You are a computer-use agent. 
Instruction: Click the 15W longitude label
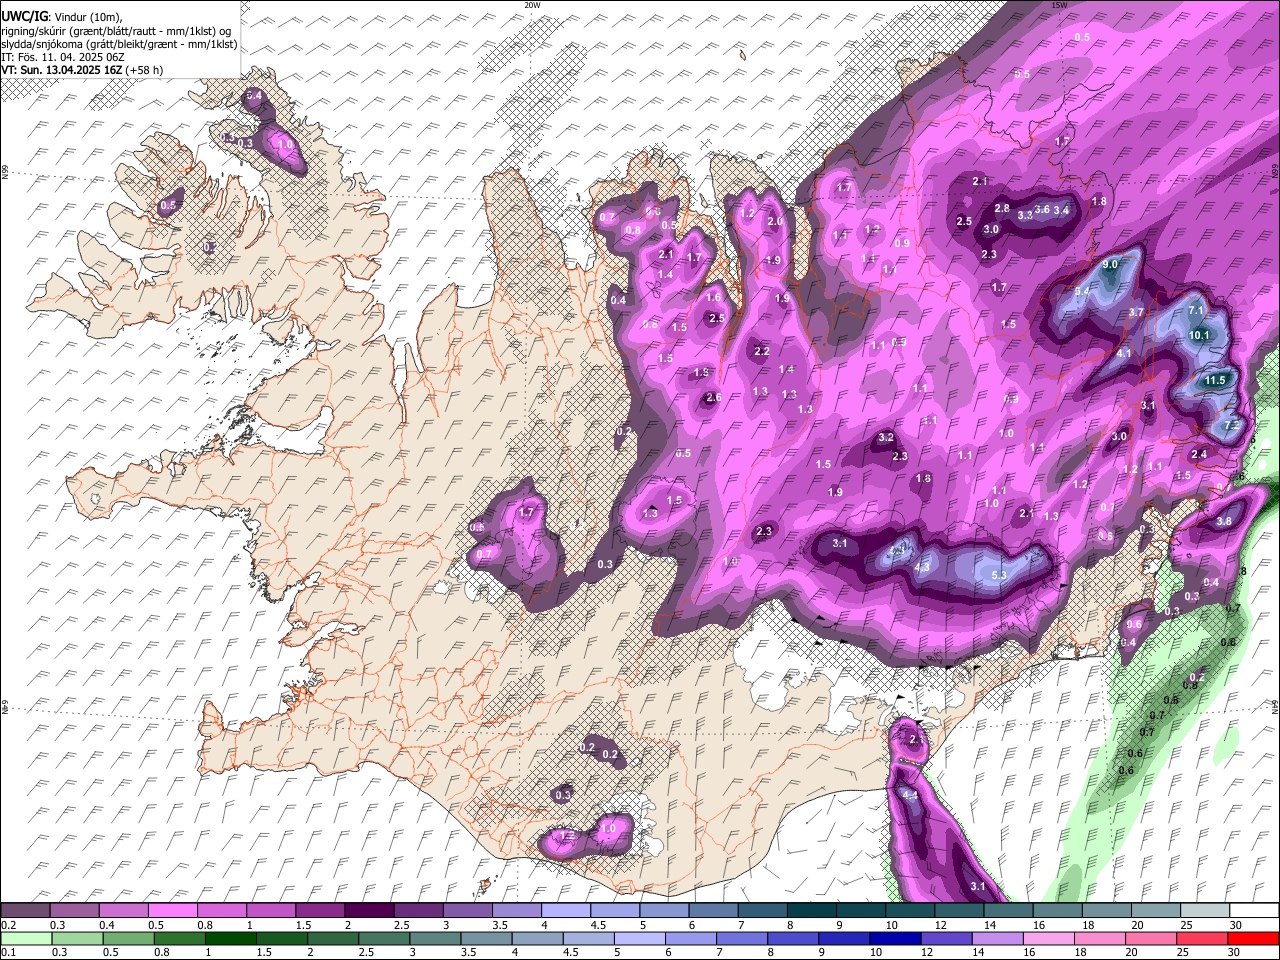click(x=1059, y=5)
